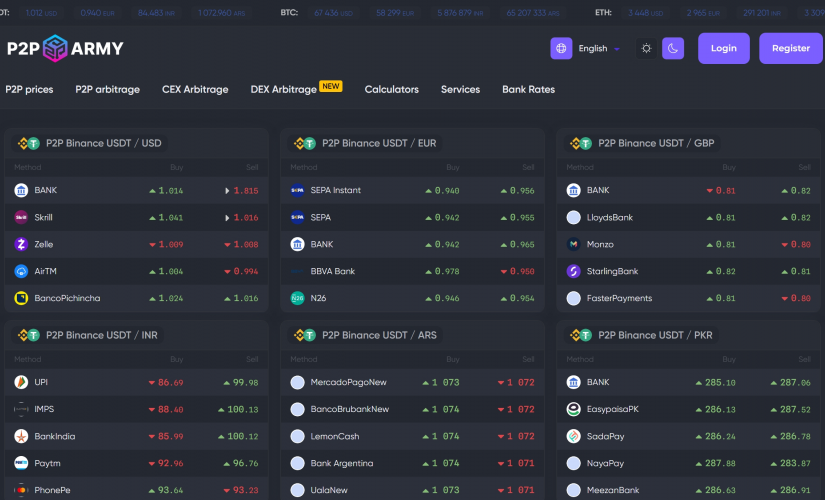Click the N26 payment icon
Viewport: 825px width, 500px height.
[297, 298]
